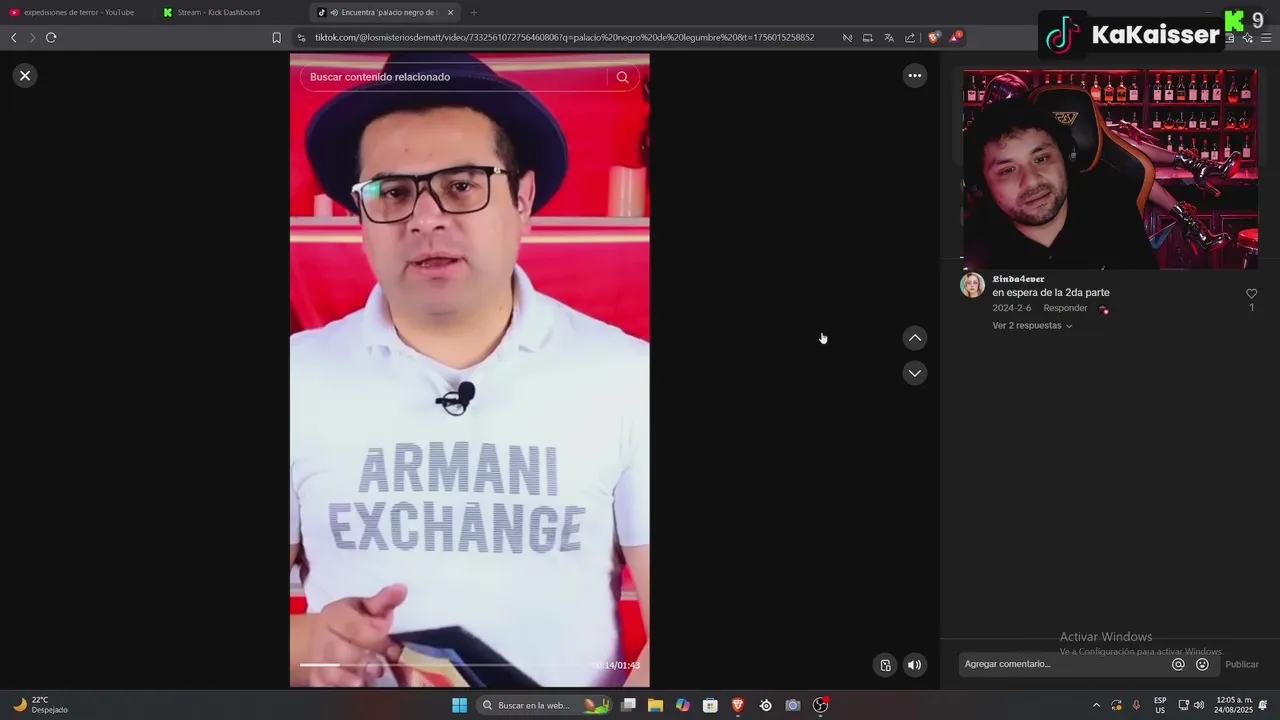Open weather widget showing 22°C Despejado
Image resolution: width=1280 pixels, height=720 pixels.
pos(40,705)
